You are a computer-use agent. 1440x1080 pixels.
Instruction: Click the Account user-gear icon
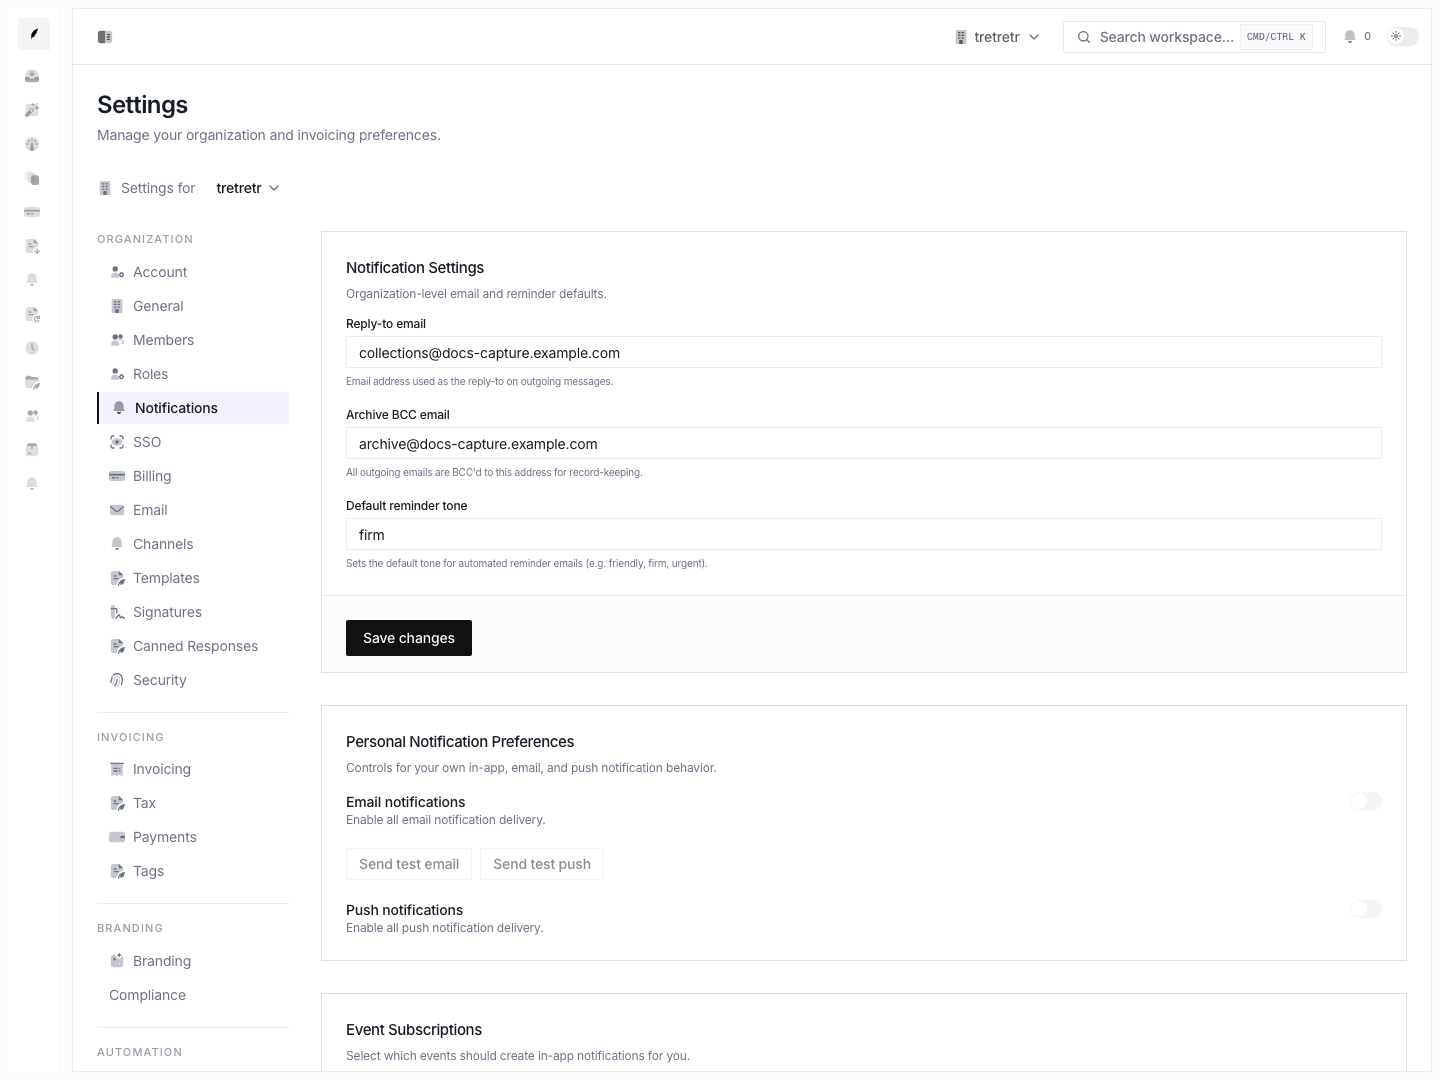coord(117,272)
